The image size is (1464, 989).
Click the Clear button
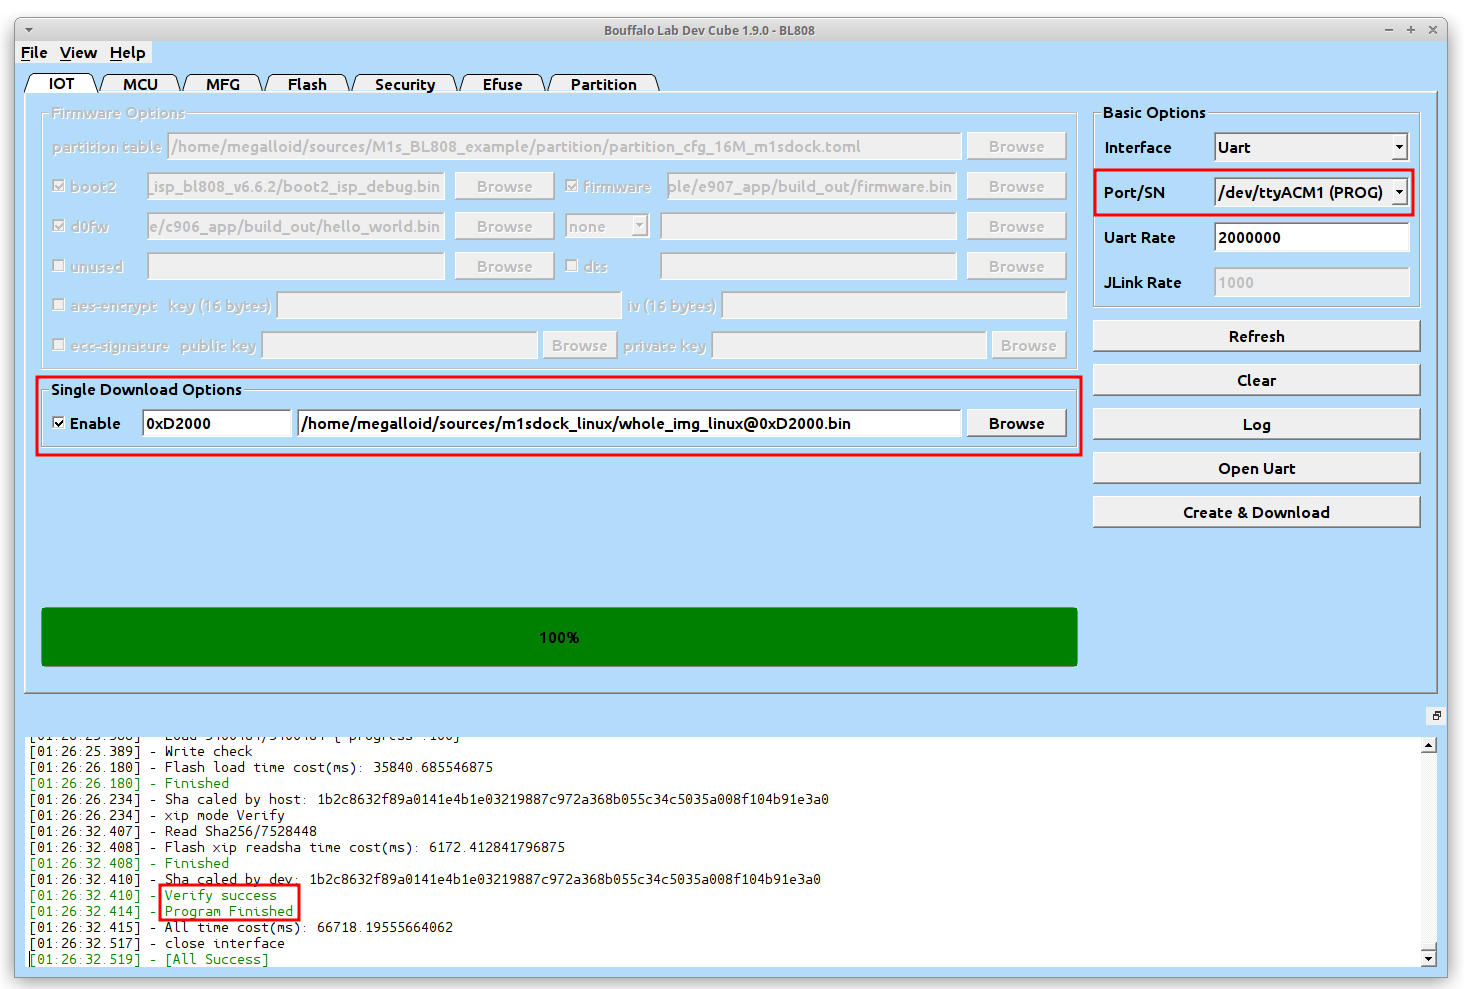(x=1256, y=380)
